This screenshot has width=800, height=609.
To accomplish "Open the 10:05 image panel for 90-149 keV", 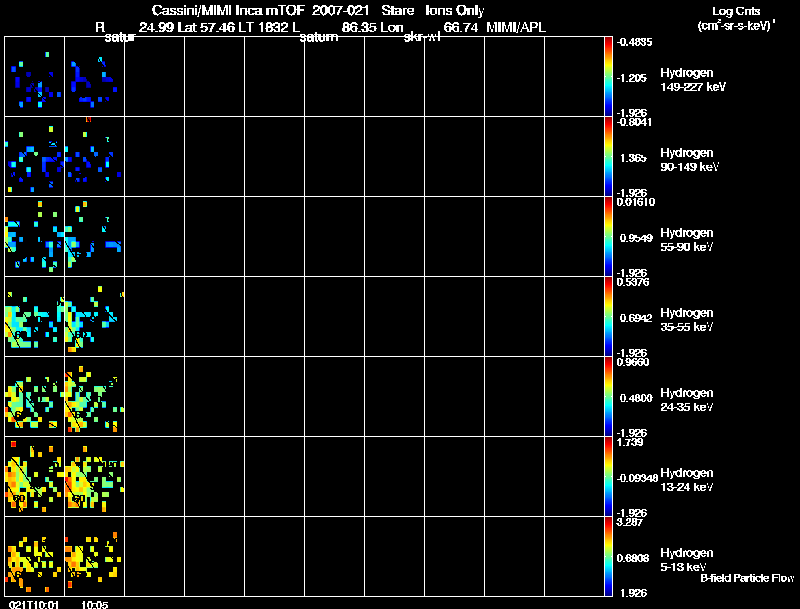I will (94, 157).
